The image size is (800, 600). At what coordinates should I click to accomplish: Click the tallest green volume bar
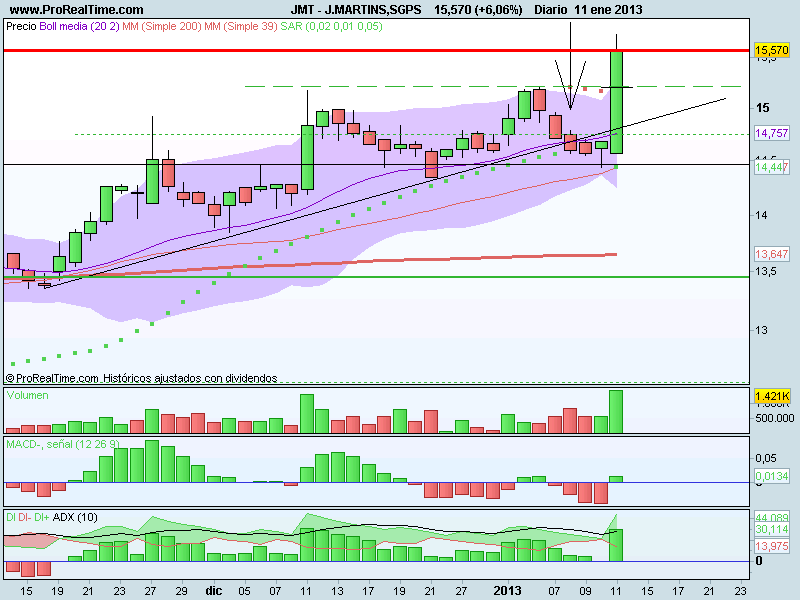click(x=616, y=412)
